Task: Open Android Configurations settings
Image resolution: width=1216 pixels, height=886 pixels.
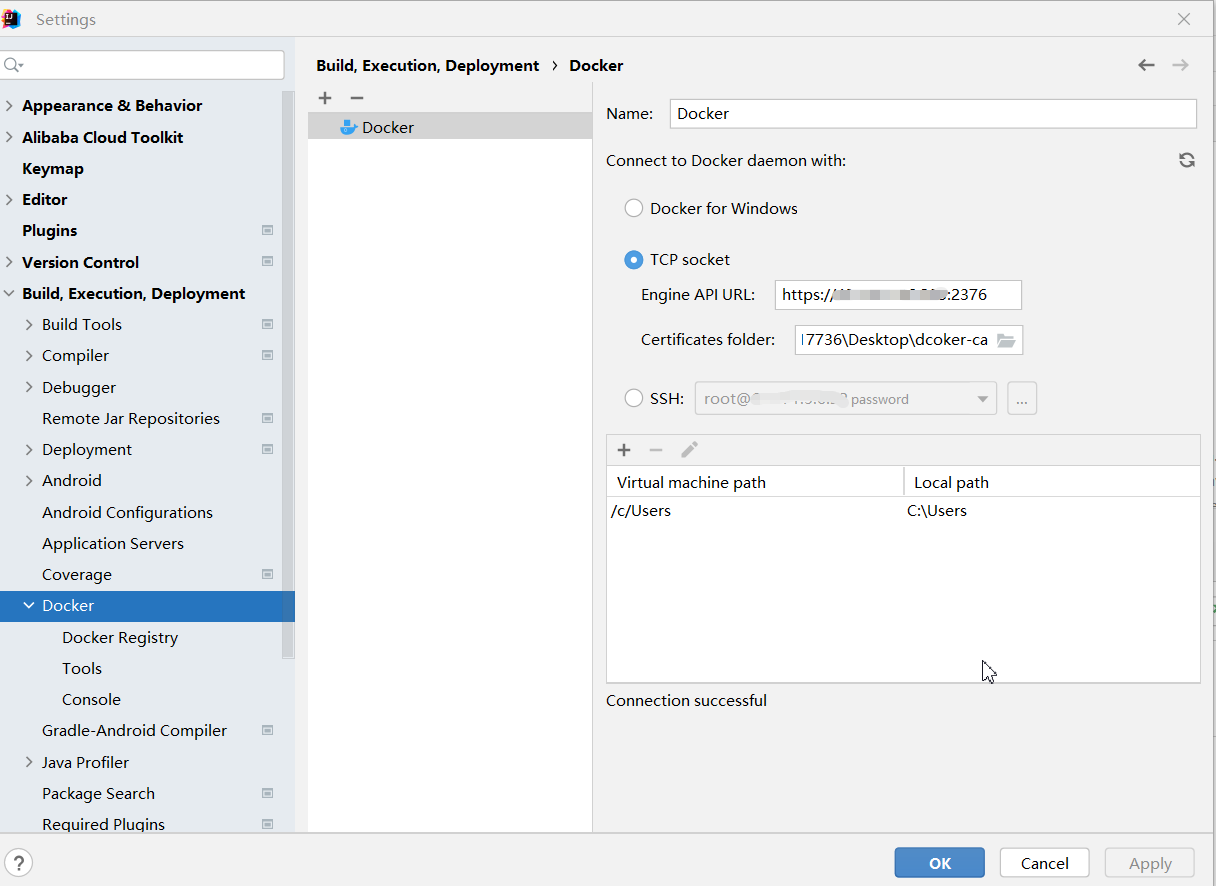Action: click(127, 513)
